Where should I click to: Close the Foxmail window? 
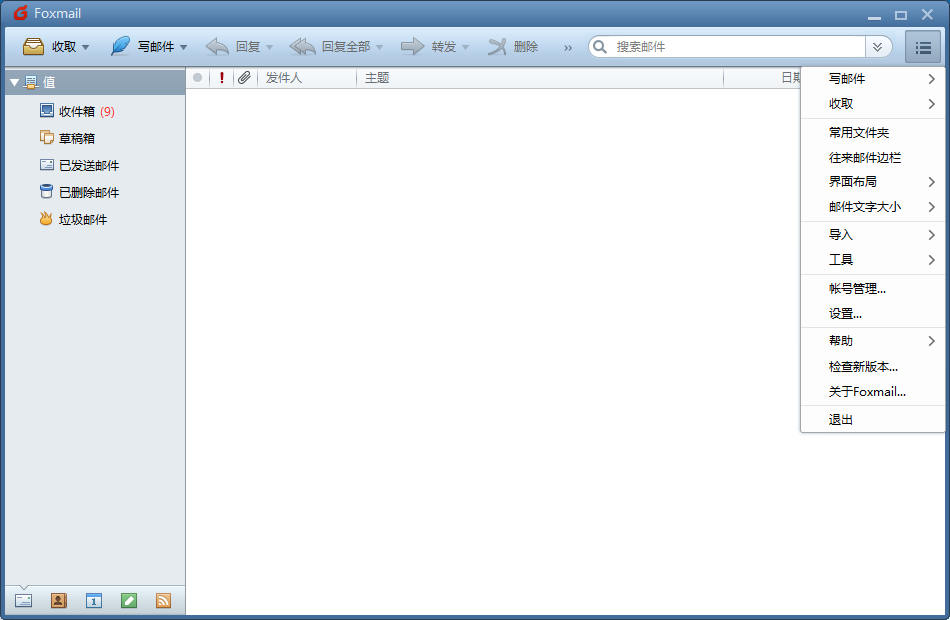(x=927, y=14)
